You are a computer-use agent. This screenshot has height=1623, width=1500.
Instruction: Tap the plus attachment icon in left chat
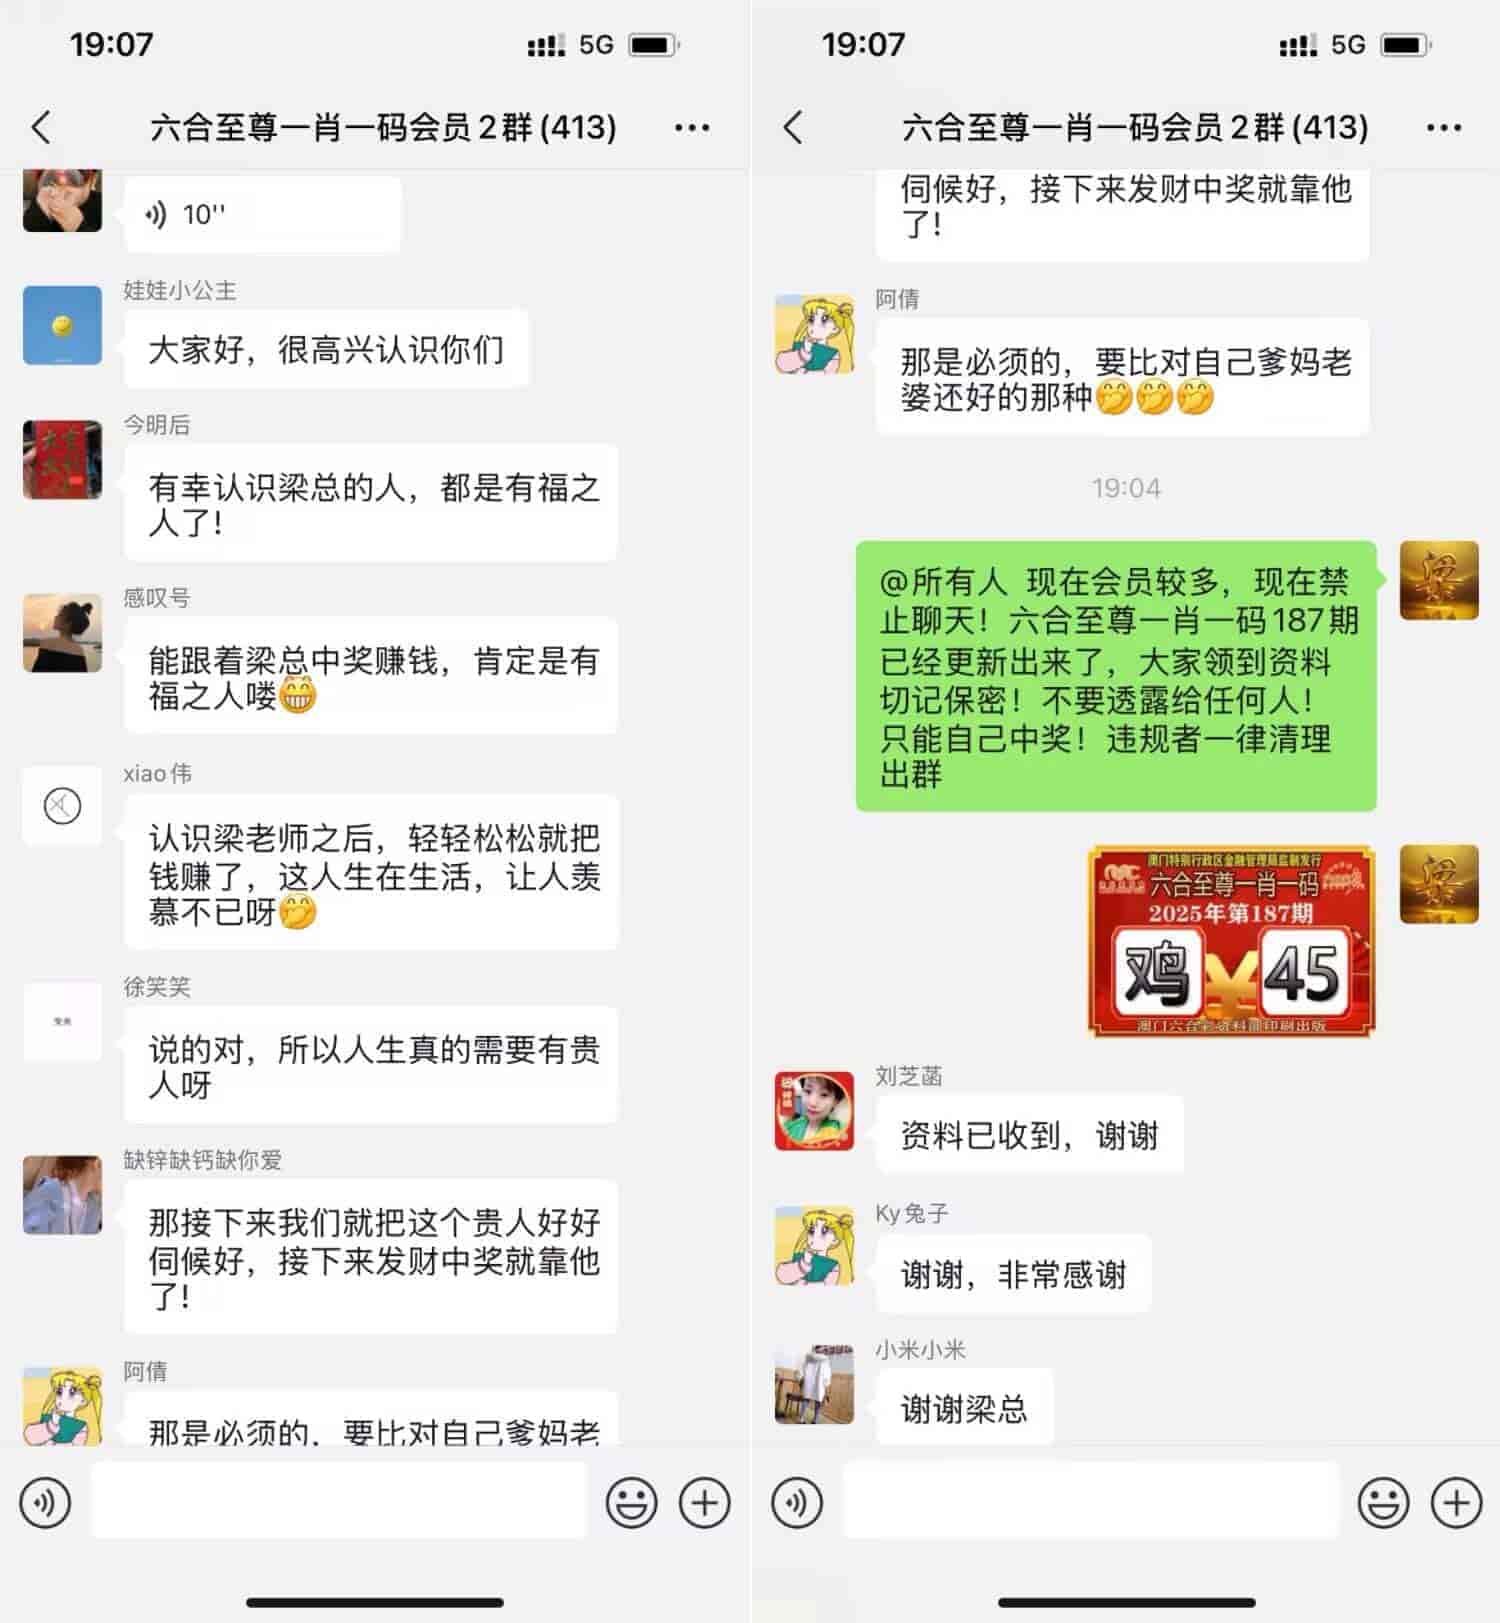click(x=705, y=1502)
